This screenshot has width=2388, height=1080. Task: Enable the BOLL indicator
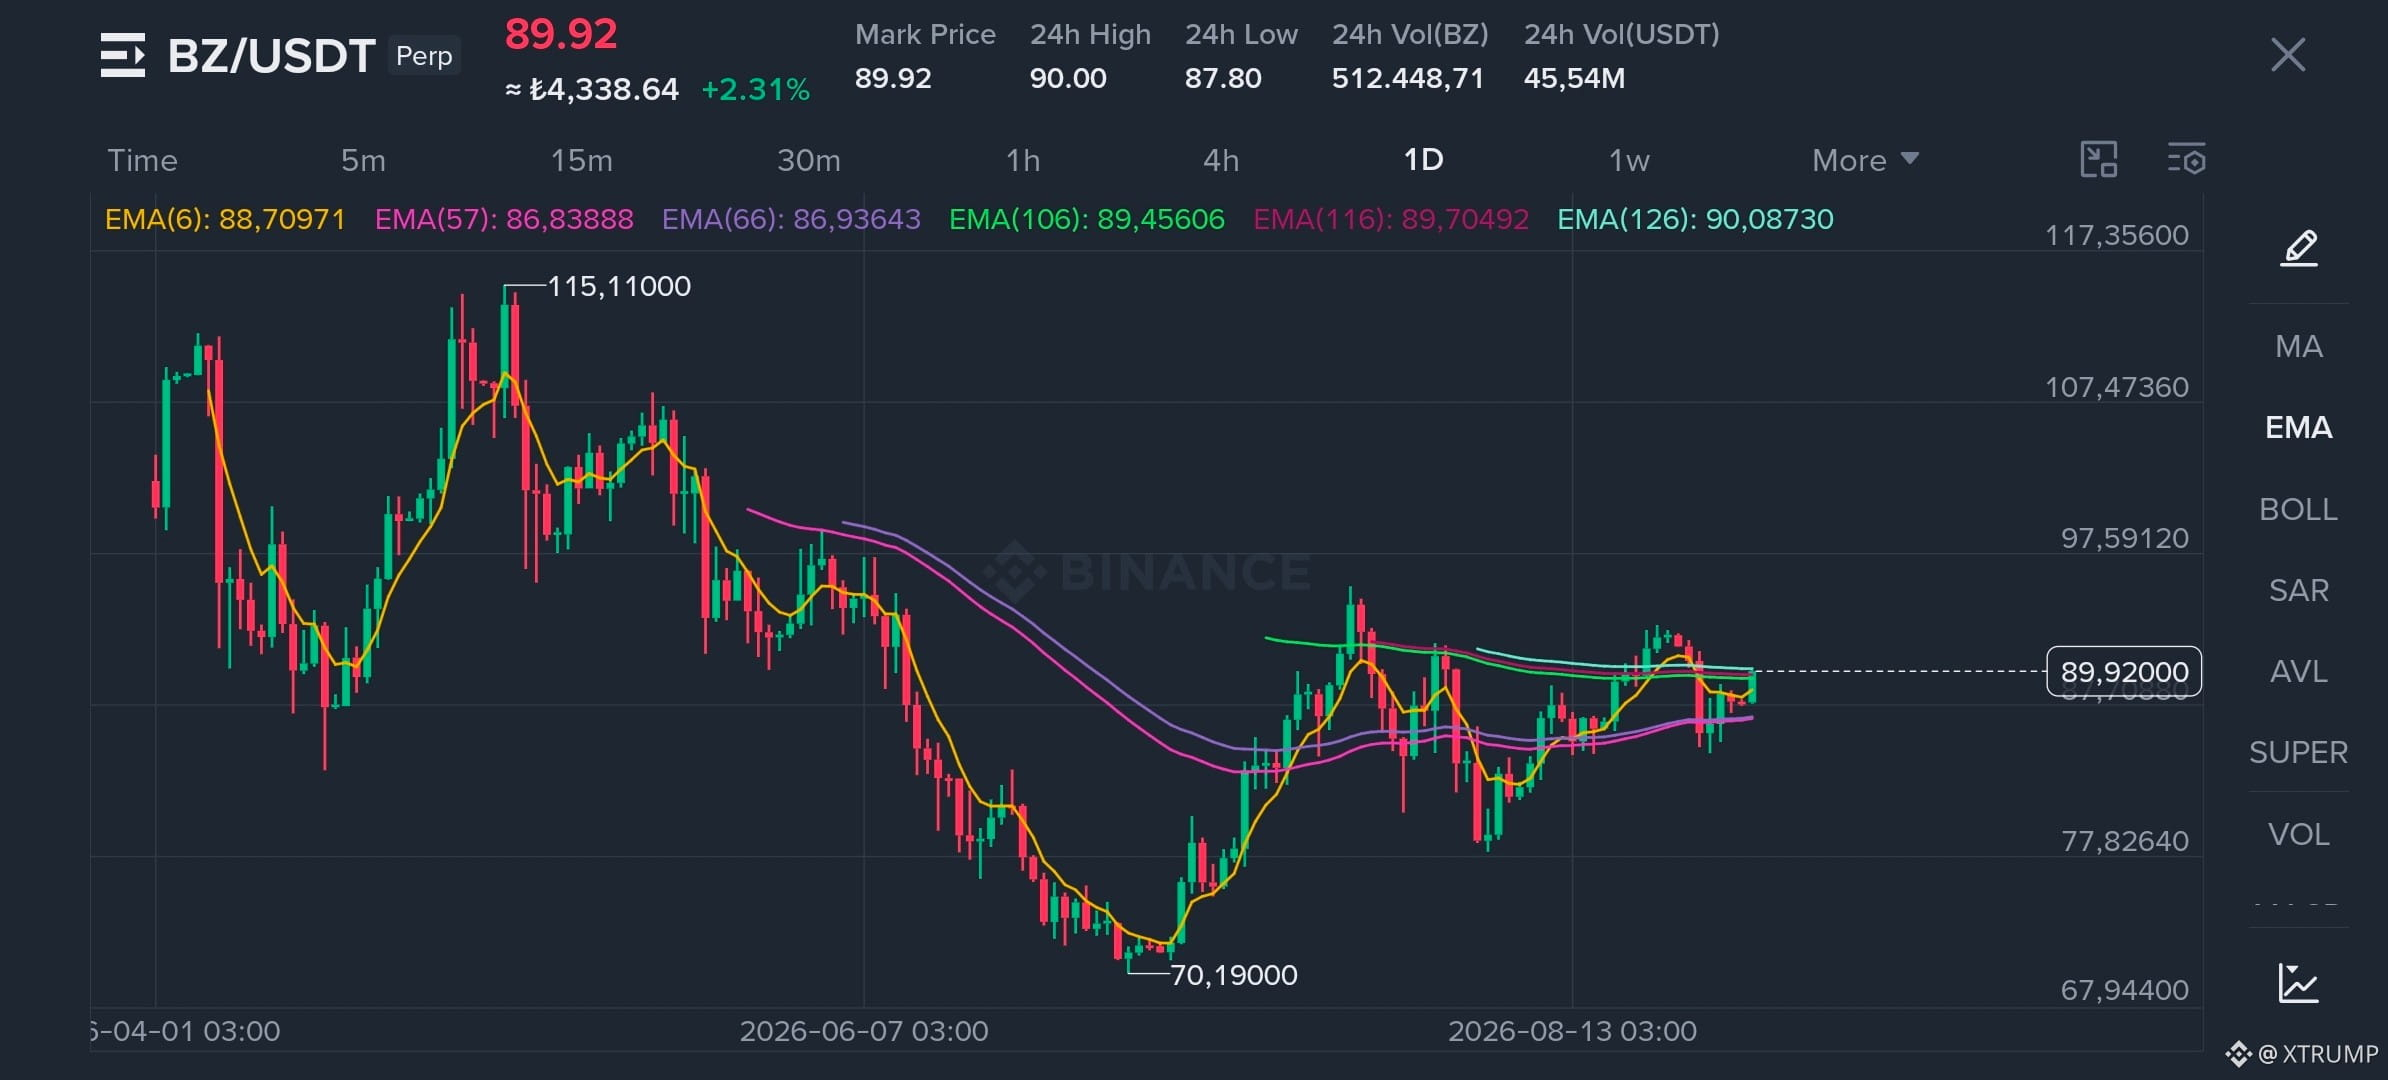(x=2299, y=509)
